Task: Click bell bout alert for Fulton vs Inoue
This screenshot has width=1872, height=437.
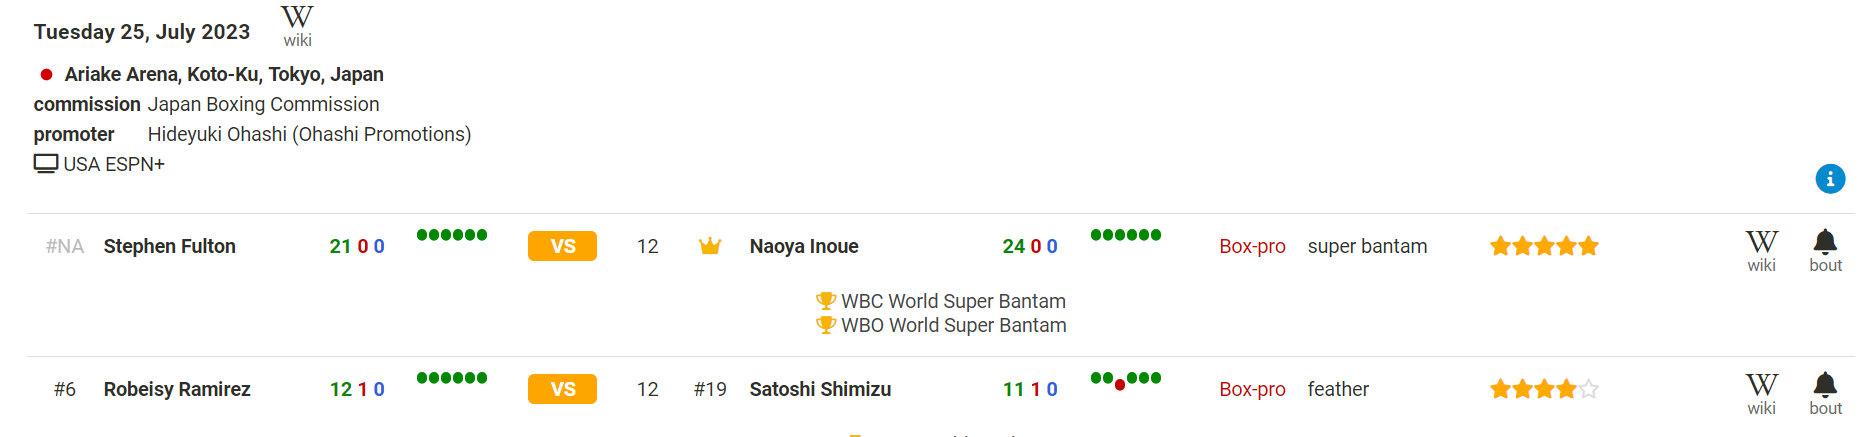Action: tap(1825, 251)
